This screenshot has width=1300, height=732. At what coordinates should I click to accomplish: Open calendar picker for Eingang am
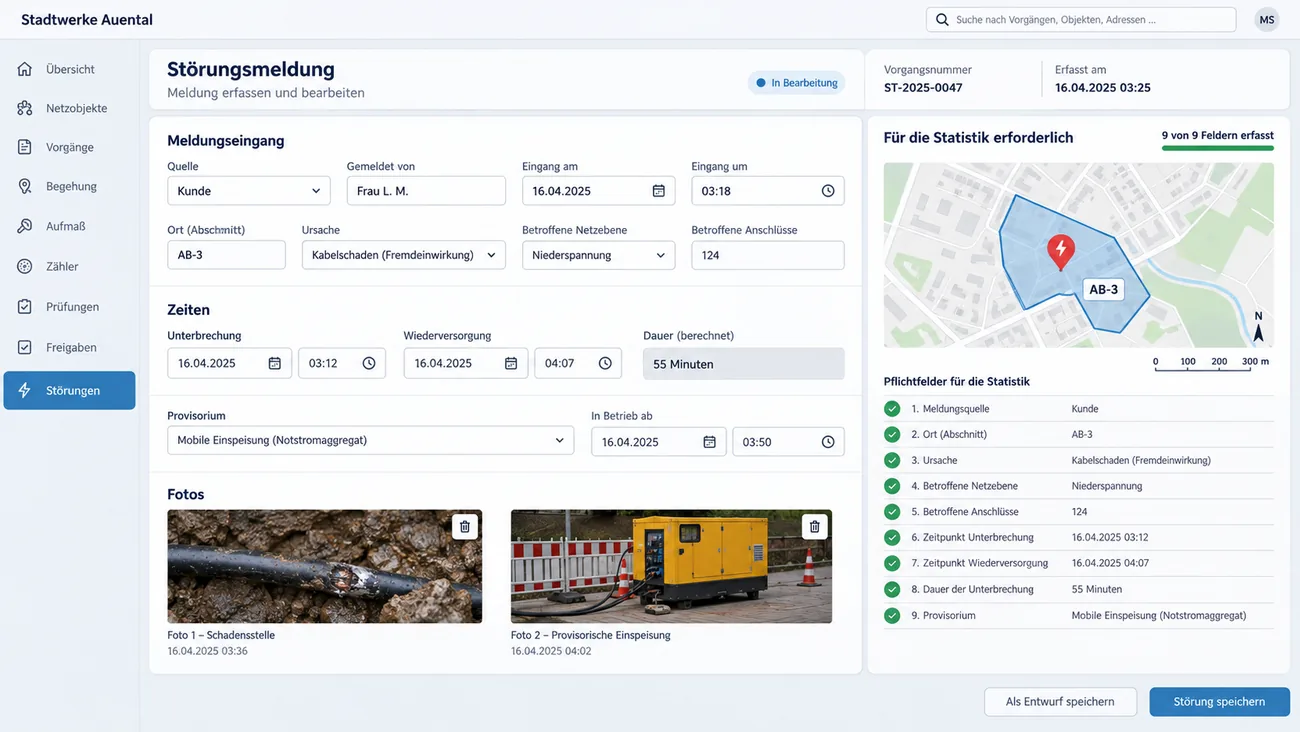point(658,191)
